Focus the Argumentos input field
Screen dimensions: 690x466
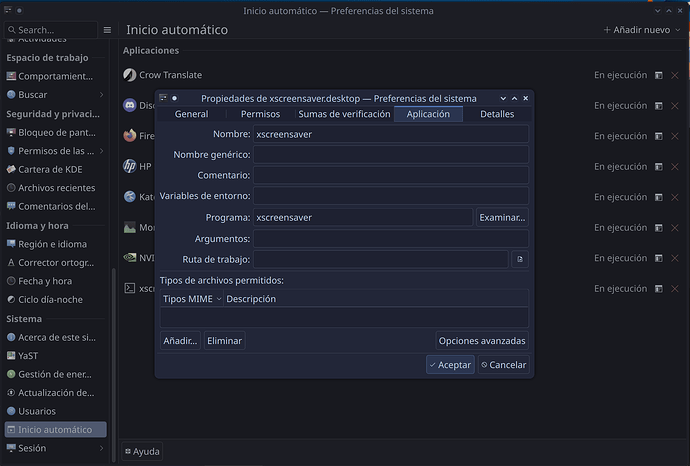click(391, 239)
